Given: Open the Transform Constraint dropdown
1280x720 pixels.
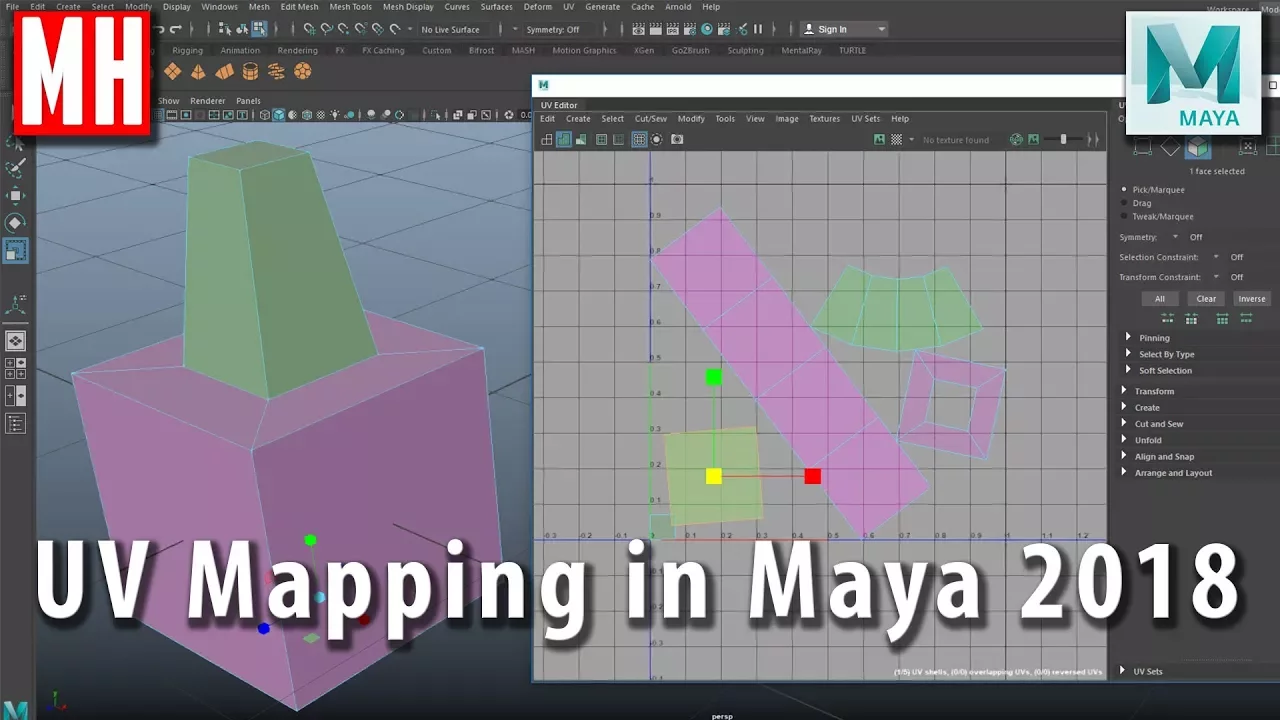Looking at the screenshot, I should pyautogui.click(x=1216, y=277).
